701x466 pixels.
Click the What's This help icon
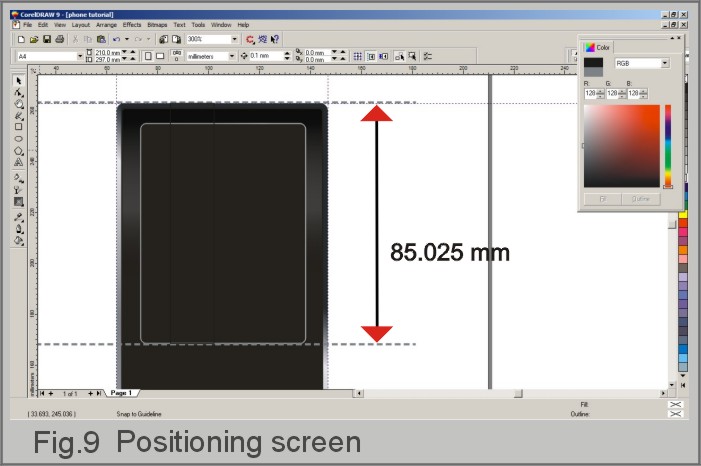coord(275,39)
